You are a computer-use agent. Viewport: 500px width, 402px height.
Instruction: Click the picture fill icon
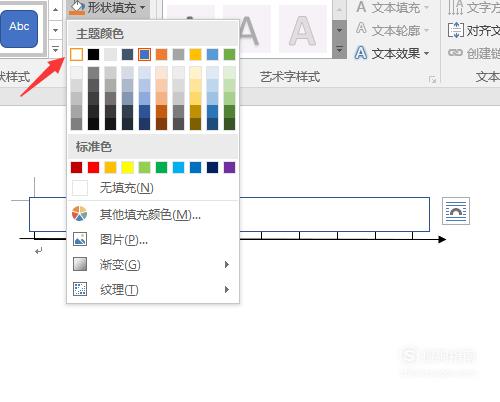[80, 239]
